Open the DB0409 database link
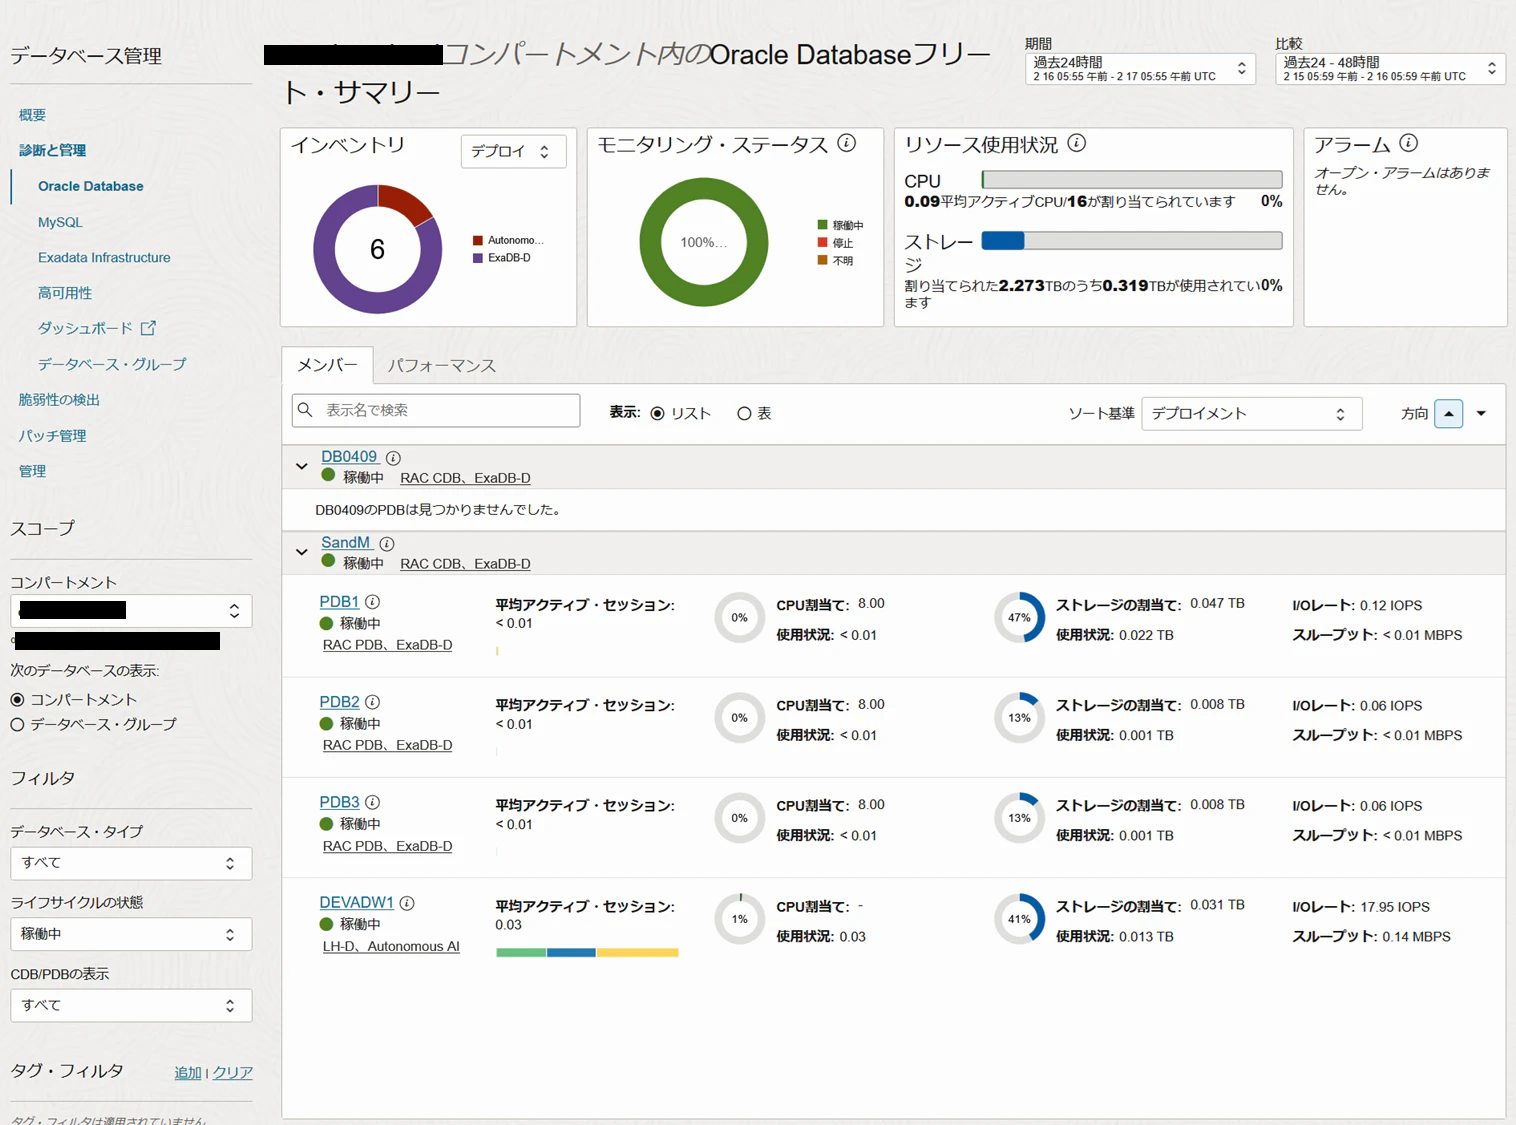 pyautogui.click(x=349, y=457)
